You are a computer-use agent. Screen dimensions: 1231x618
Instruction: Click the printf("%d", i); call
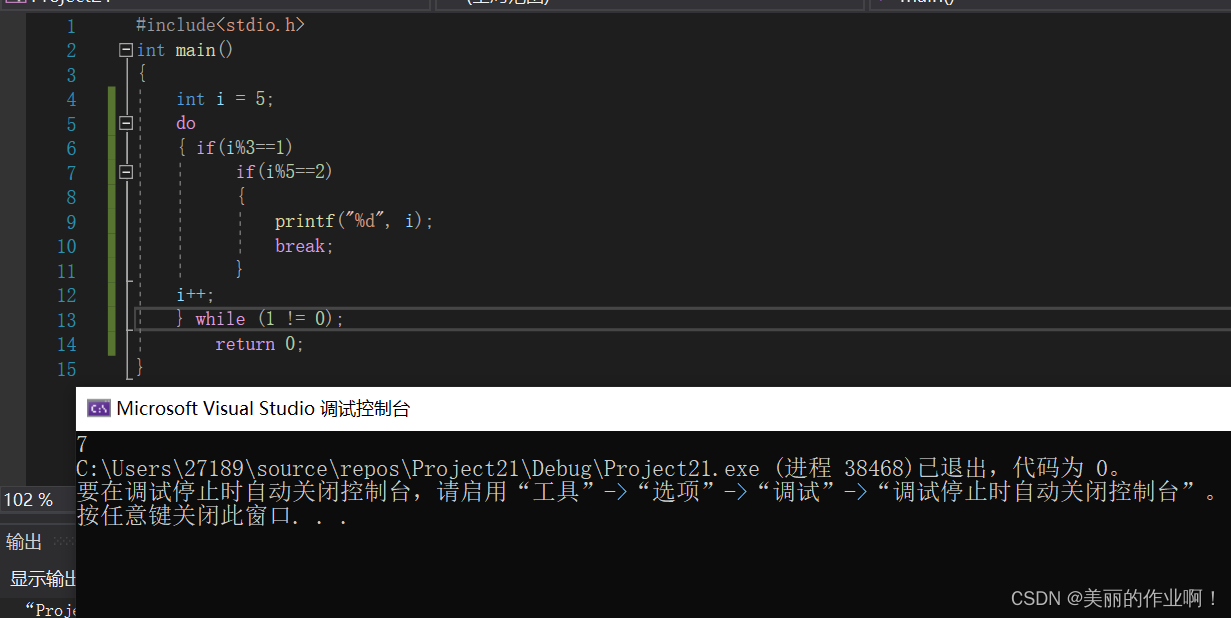[x=354, y=221]
